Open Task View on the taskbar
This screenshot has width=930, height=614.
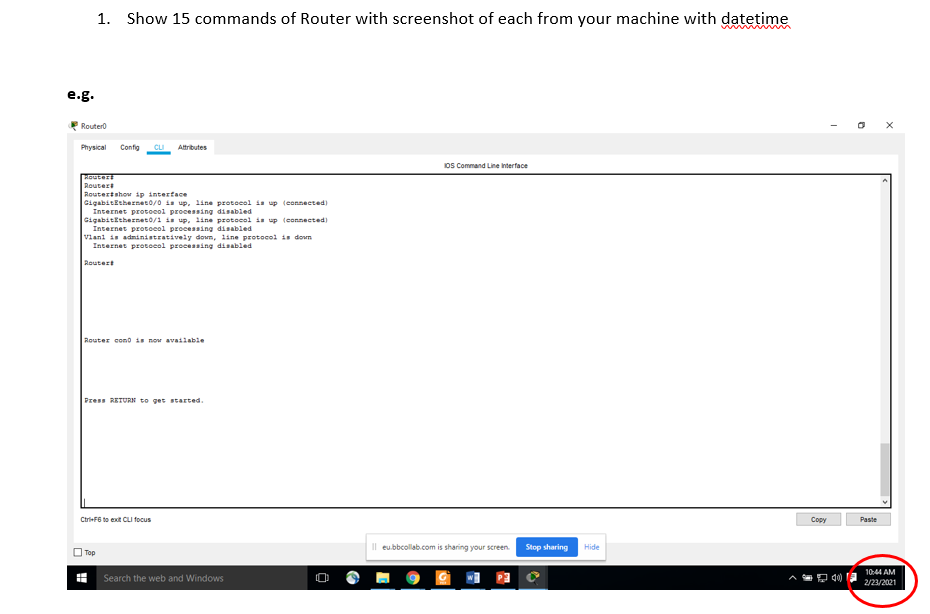[321, 578]
